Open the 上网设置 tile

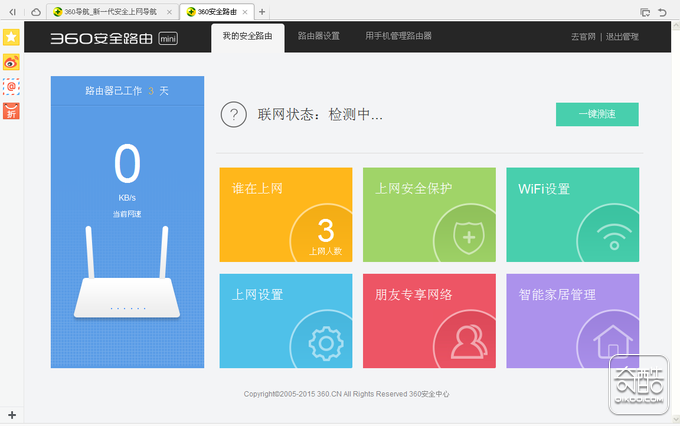click(286, 321)
